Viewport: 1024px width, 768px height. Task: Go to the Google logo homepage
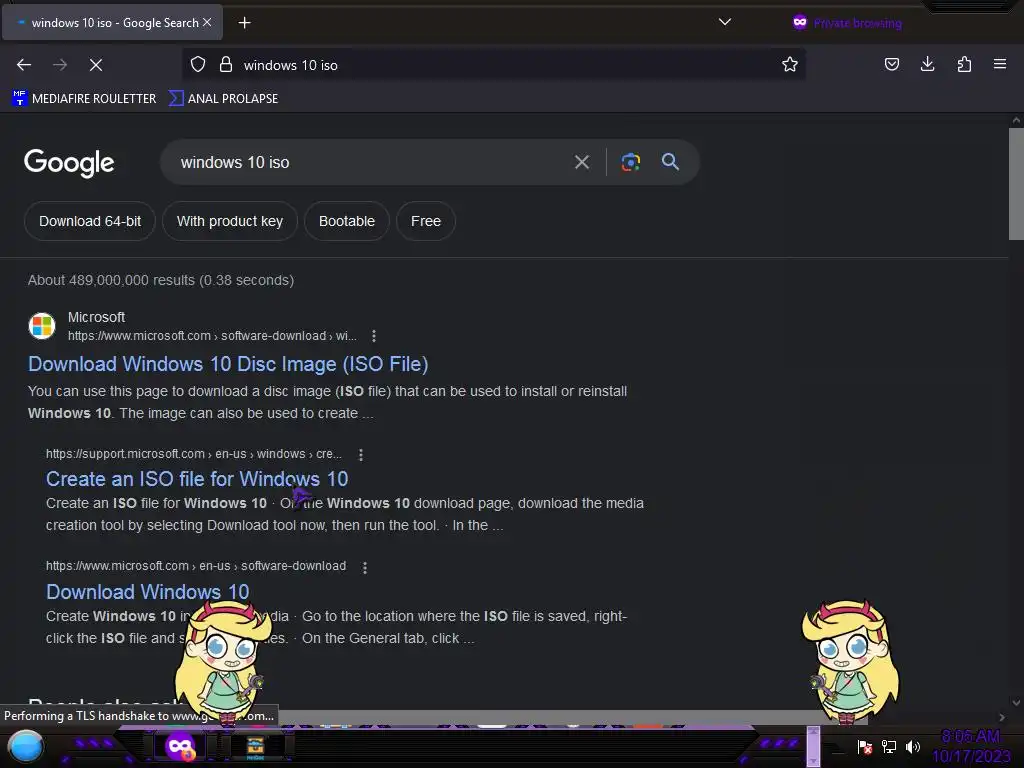(x=69, y=163)
